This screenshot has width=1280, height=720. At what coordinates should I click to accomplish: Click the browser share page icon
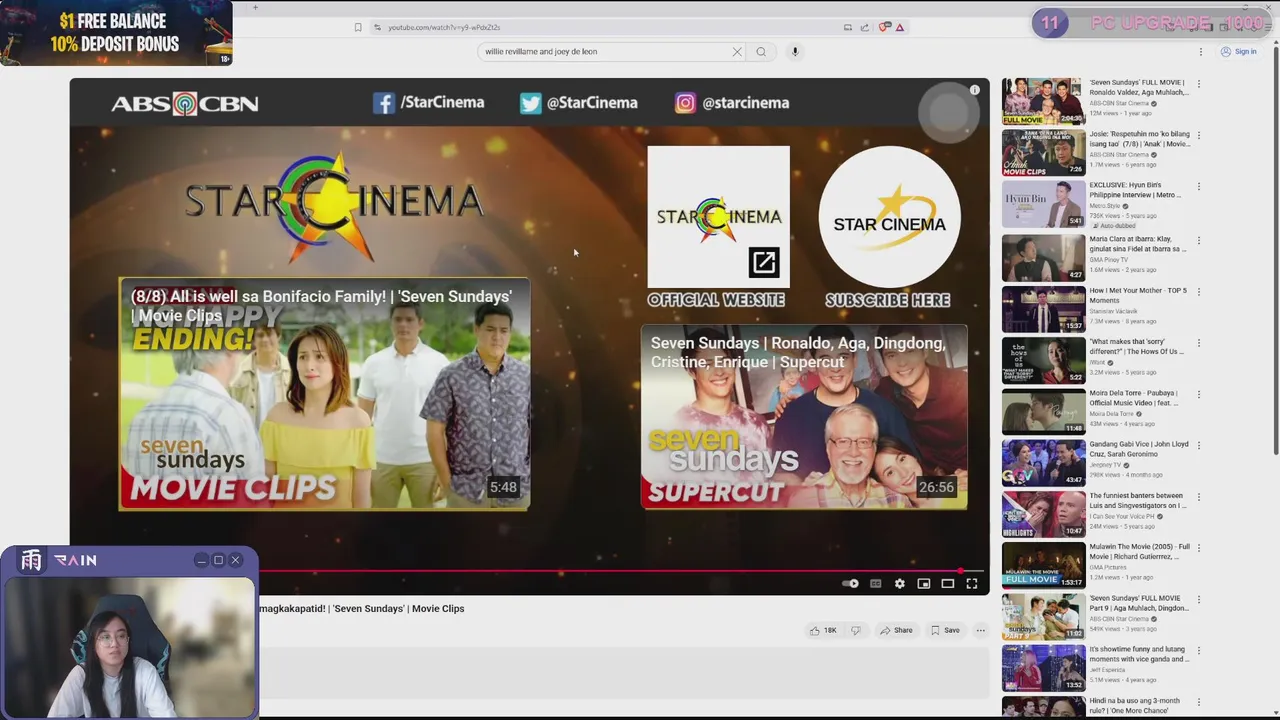864,27
